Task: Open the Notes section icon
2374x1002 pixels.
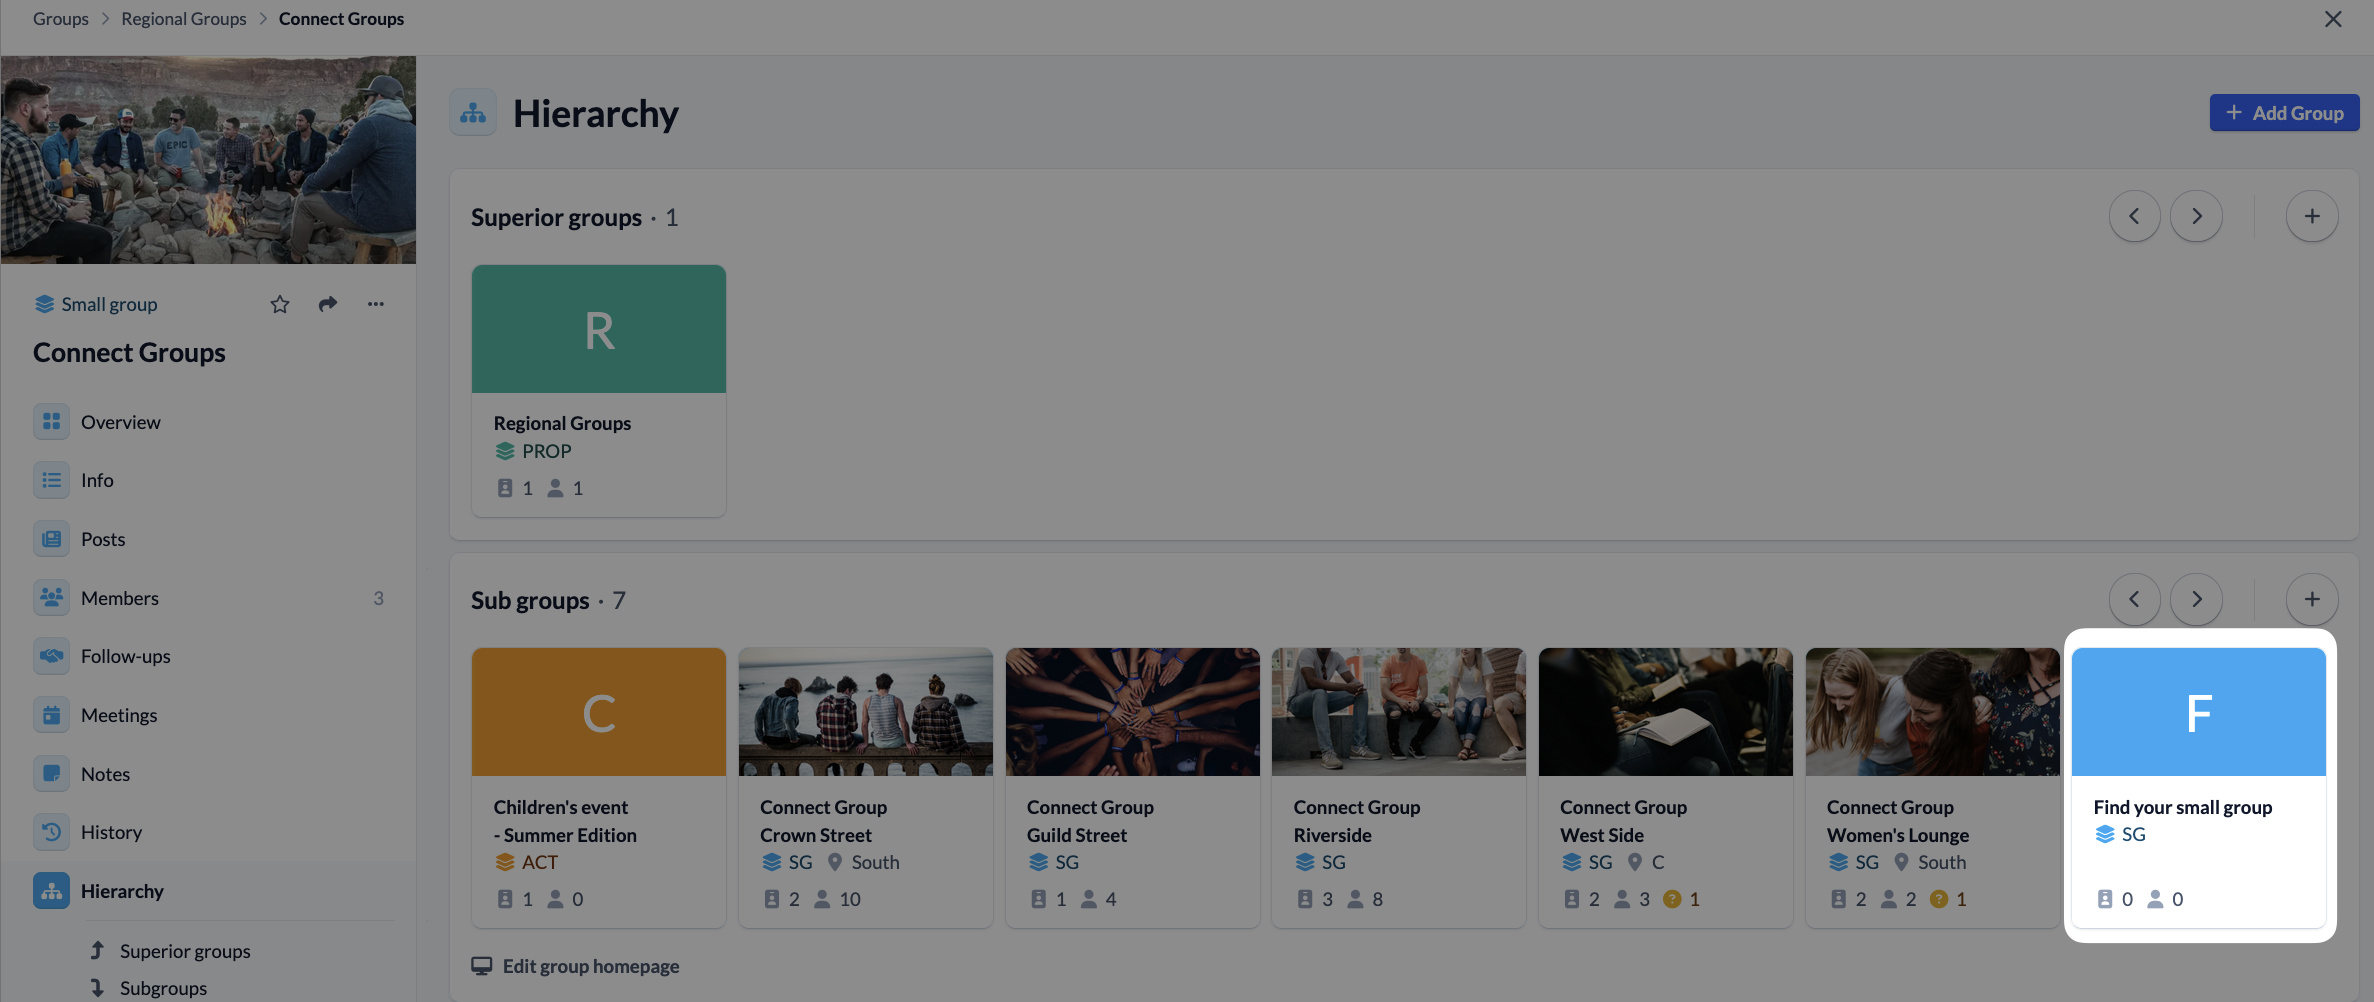Action: click(51, 774)
